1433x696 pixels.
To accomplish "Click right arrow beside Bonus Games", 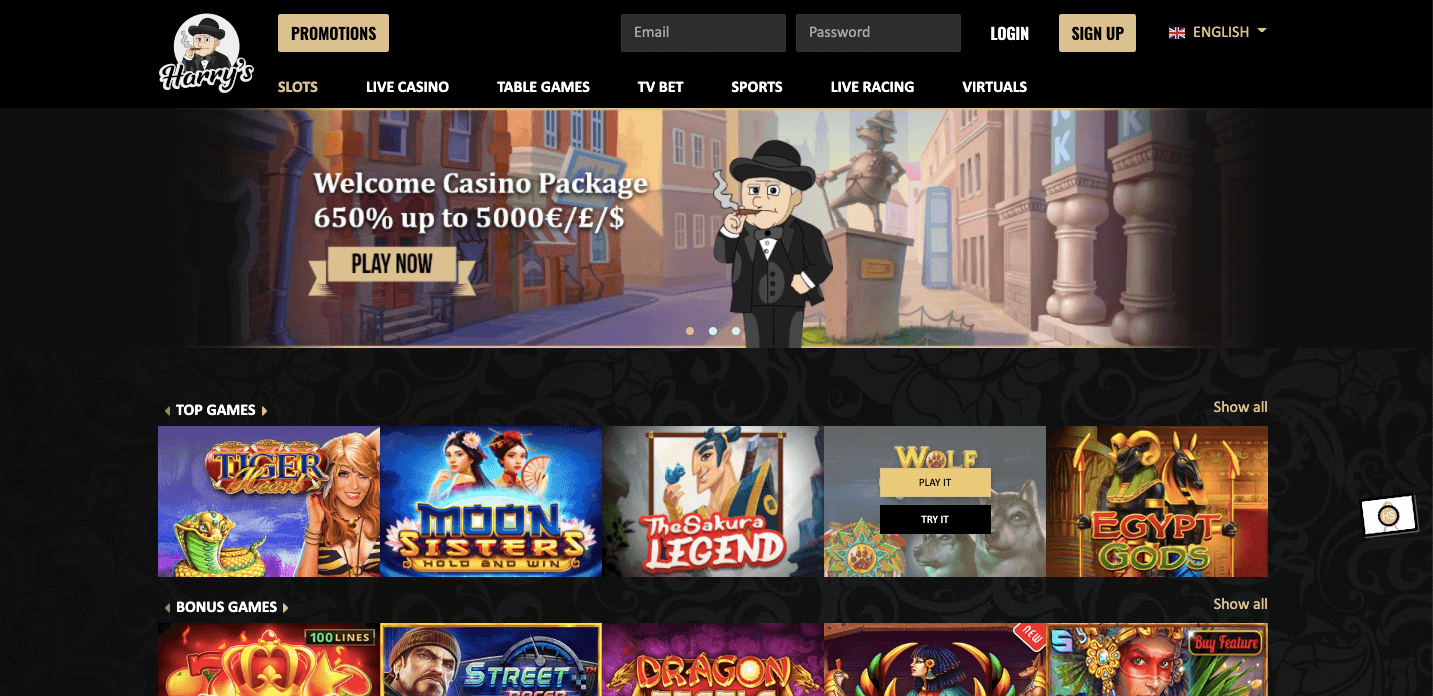I will point(285,608).
